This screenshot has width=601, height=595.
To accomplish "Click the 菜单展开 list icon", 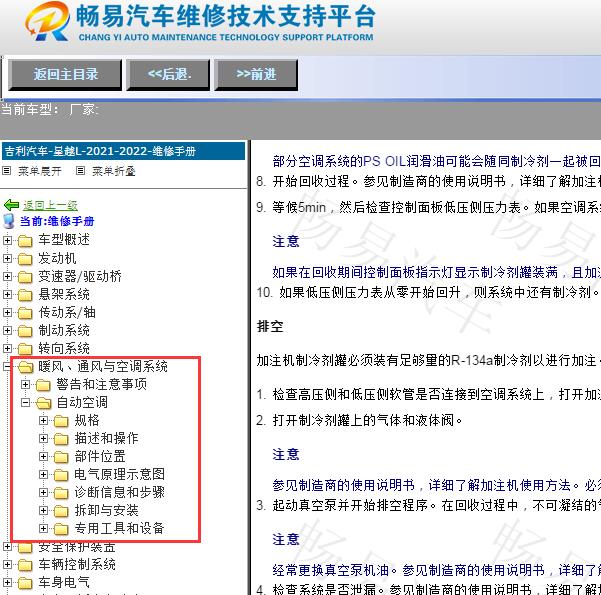I will point(7,171).
